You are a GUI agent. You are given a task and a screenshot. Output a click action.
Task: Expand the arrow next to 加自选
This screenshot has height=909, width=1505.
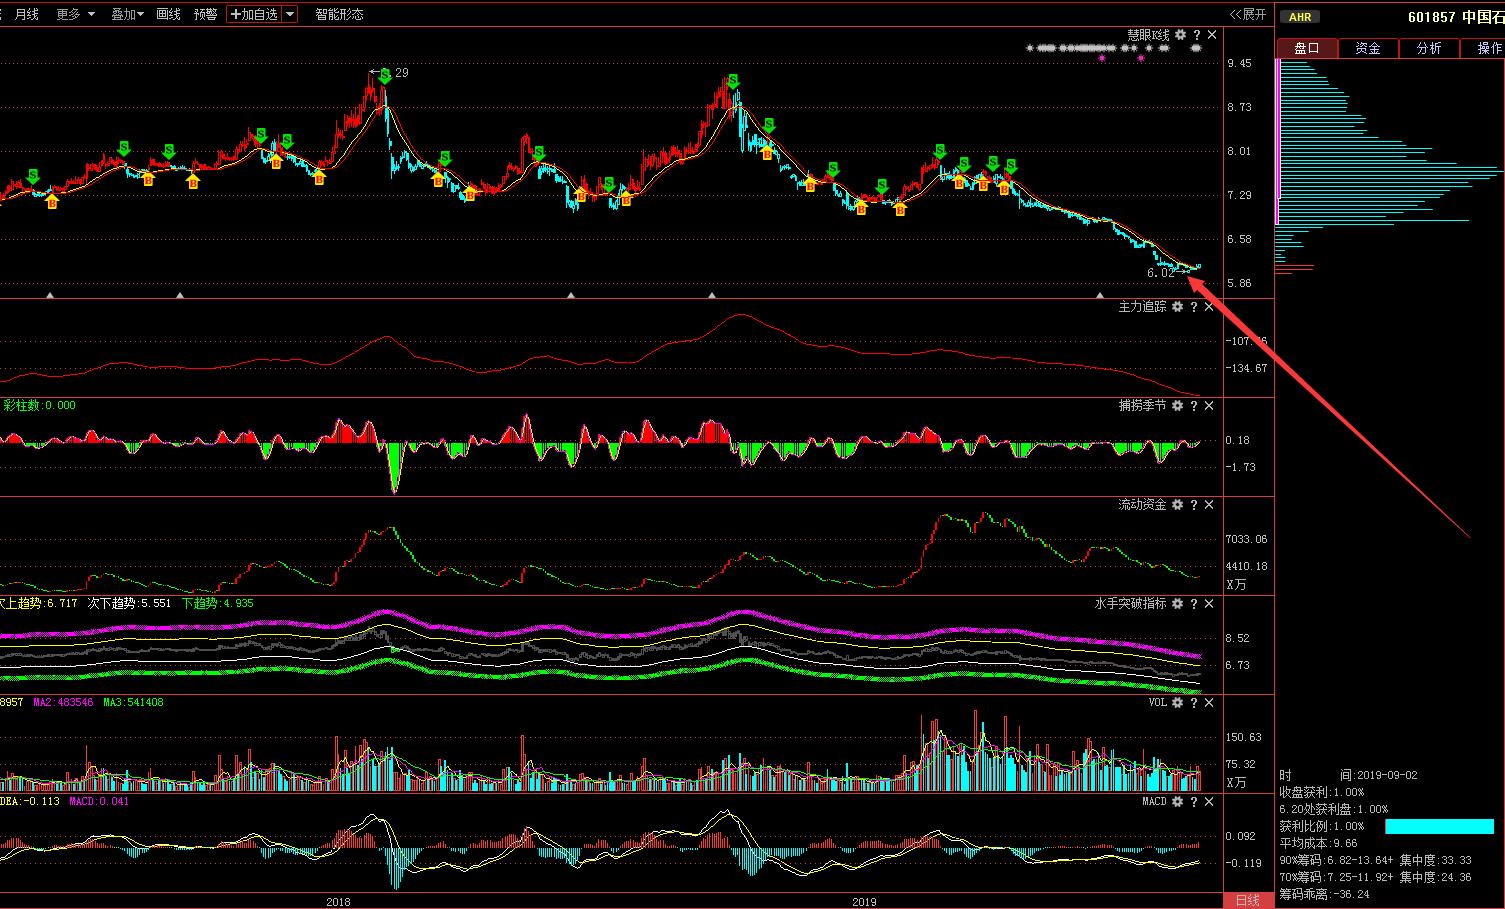(x=290, y=14)
